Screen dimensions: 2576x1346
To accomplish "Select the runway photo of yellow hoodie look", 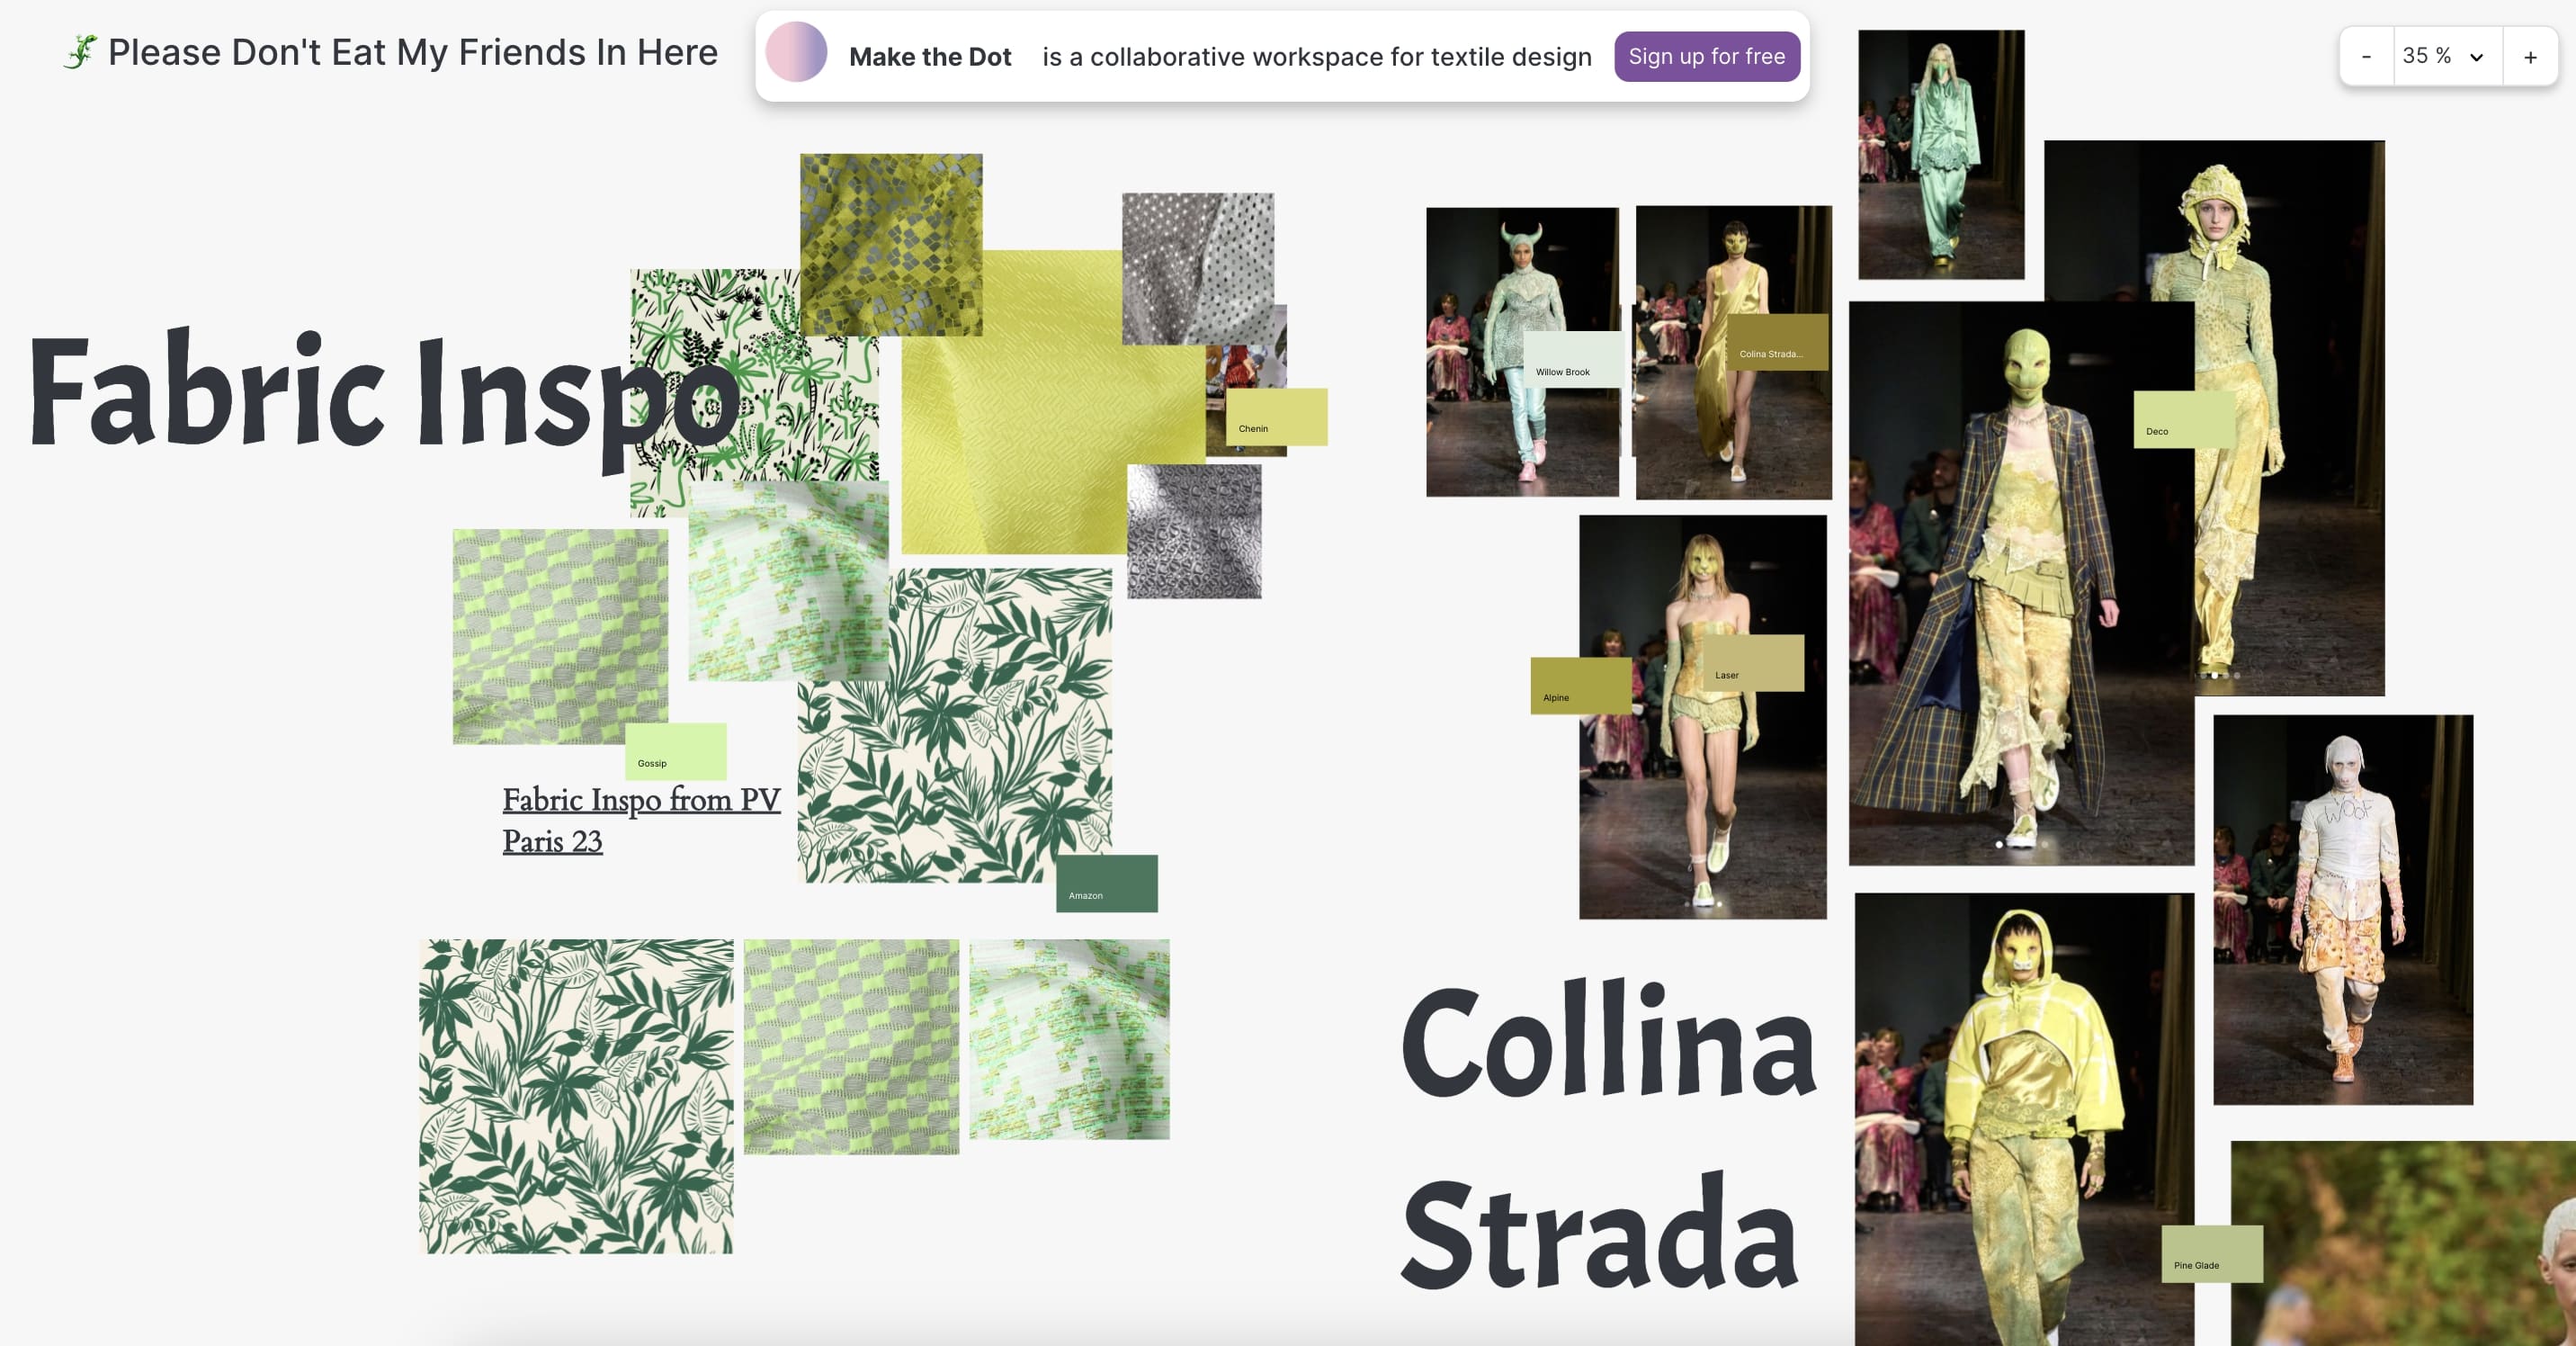I will tap(2024, 1119).
